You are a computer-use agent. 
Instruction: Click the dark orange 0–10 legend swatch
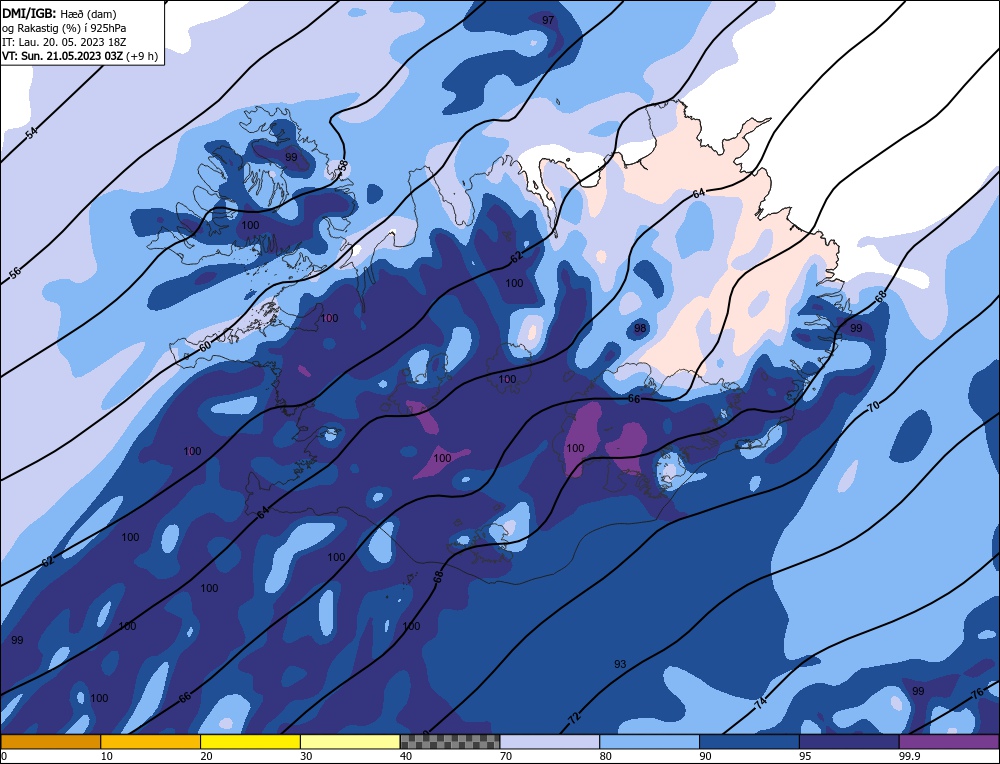tap(50, 741)
